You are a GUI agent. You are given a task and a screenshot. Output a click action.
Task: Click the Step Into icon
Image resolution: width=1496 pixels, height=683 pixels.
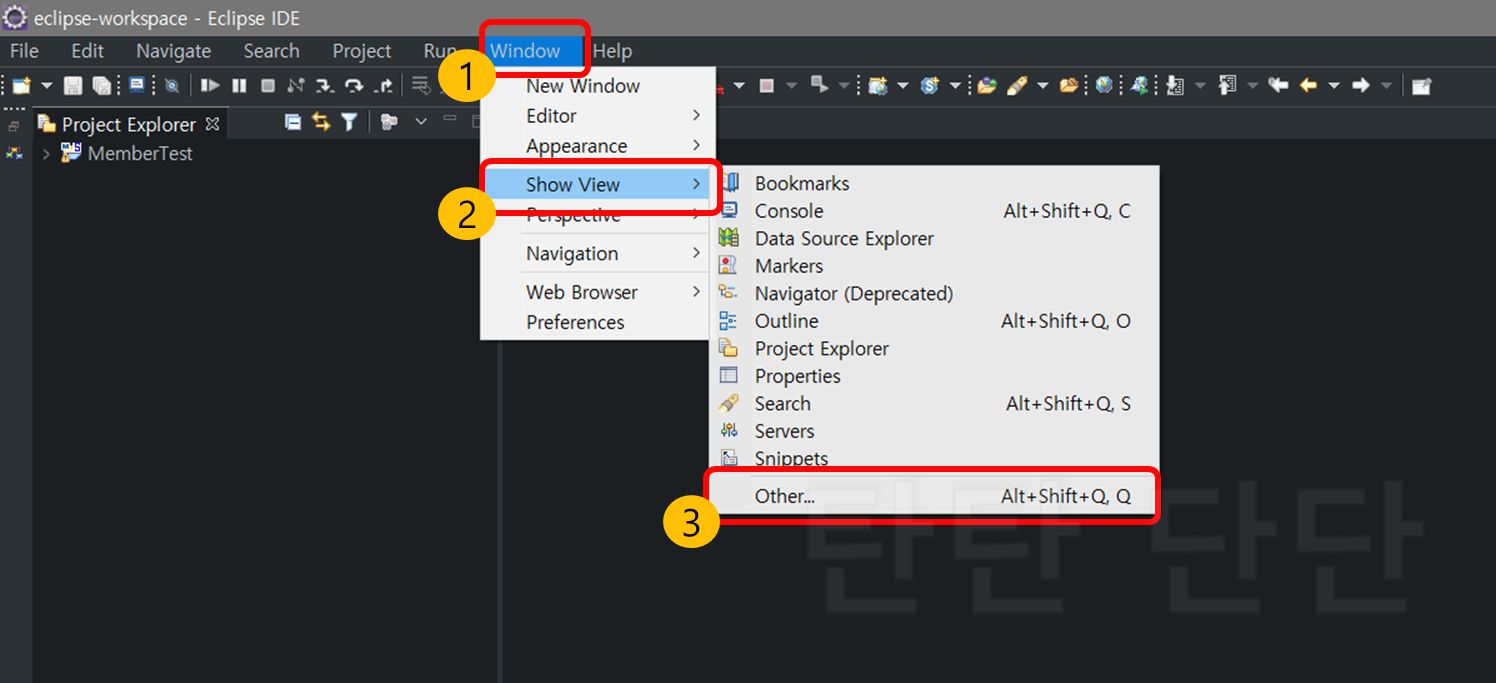(325, 86)
